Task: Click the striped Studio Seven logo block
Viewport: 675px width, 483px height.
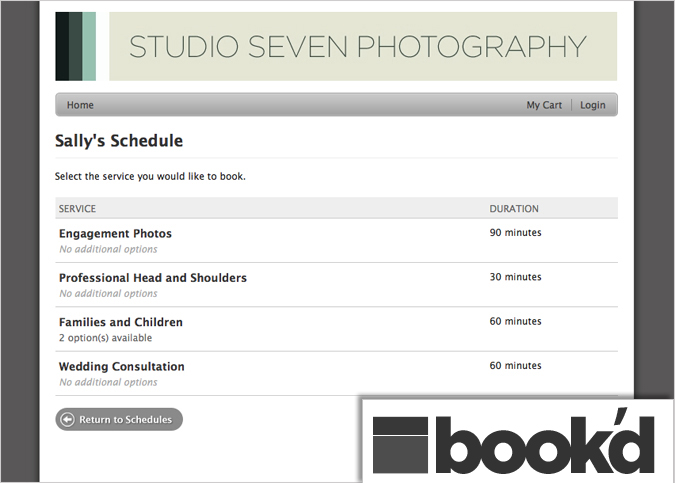Action: pyautogui.click(x=75, y=46)
